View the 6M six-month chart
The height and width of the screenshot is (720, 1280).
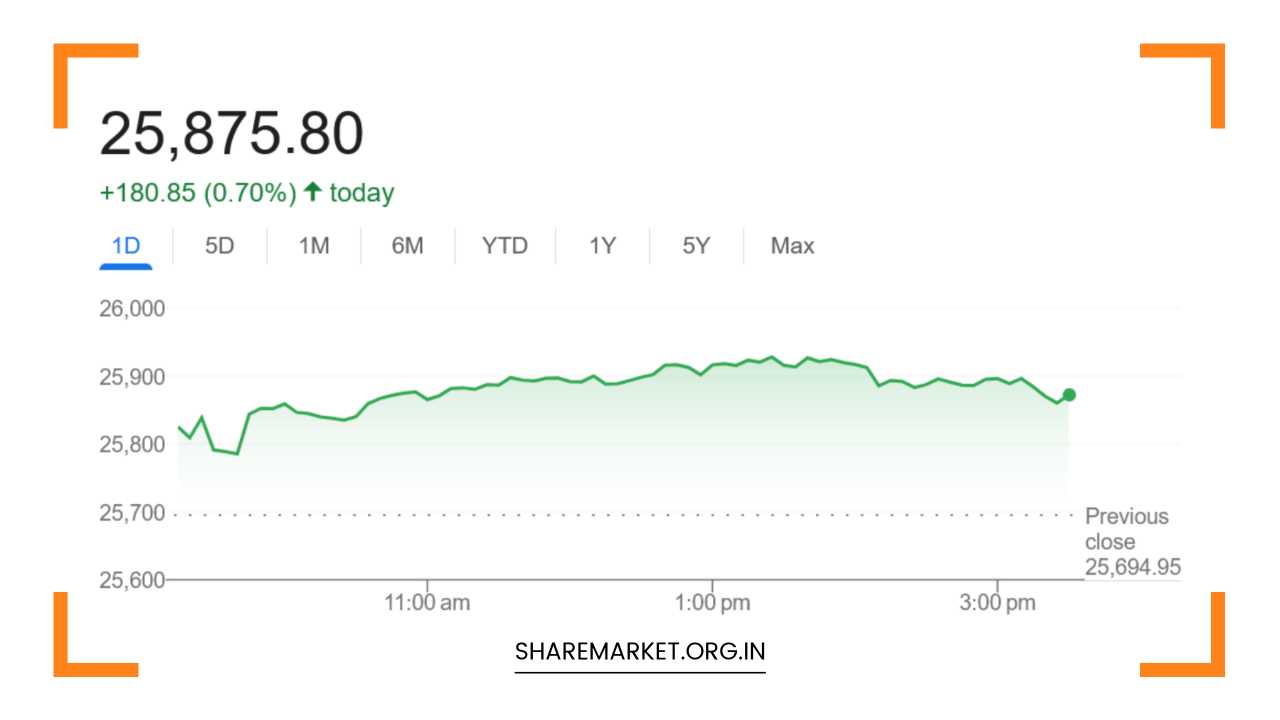pyautogui.click(x=407, y=246)
